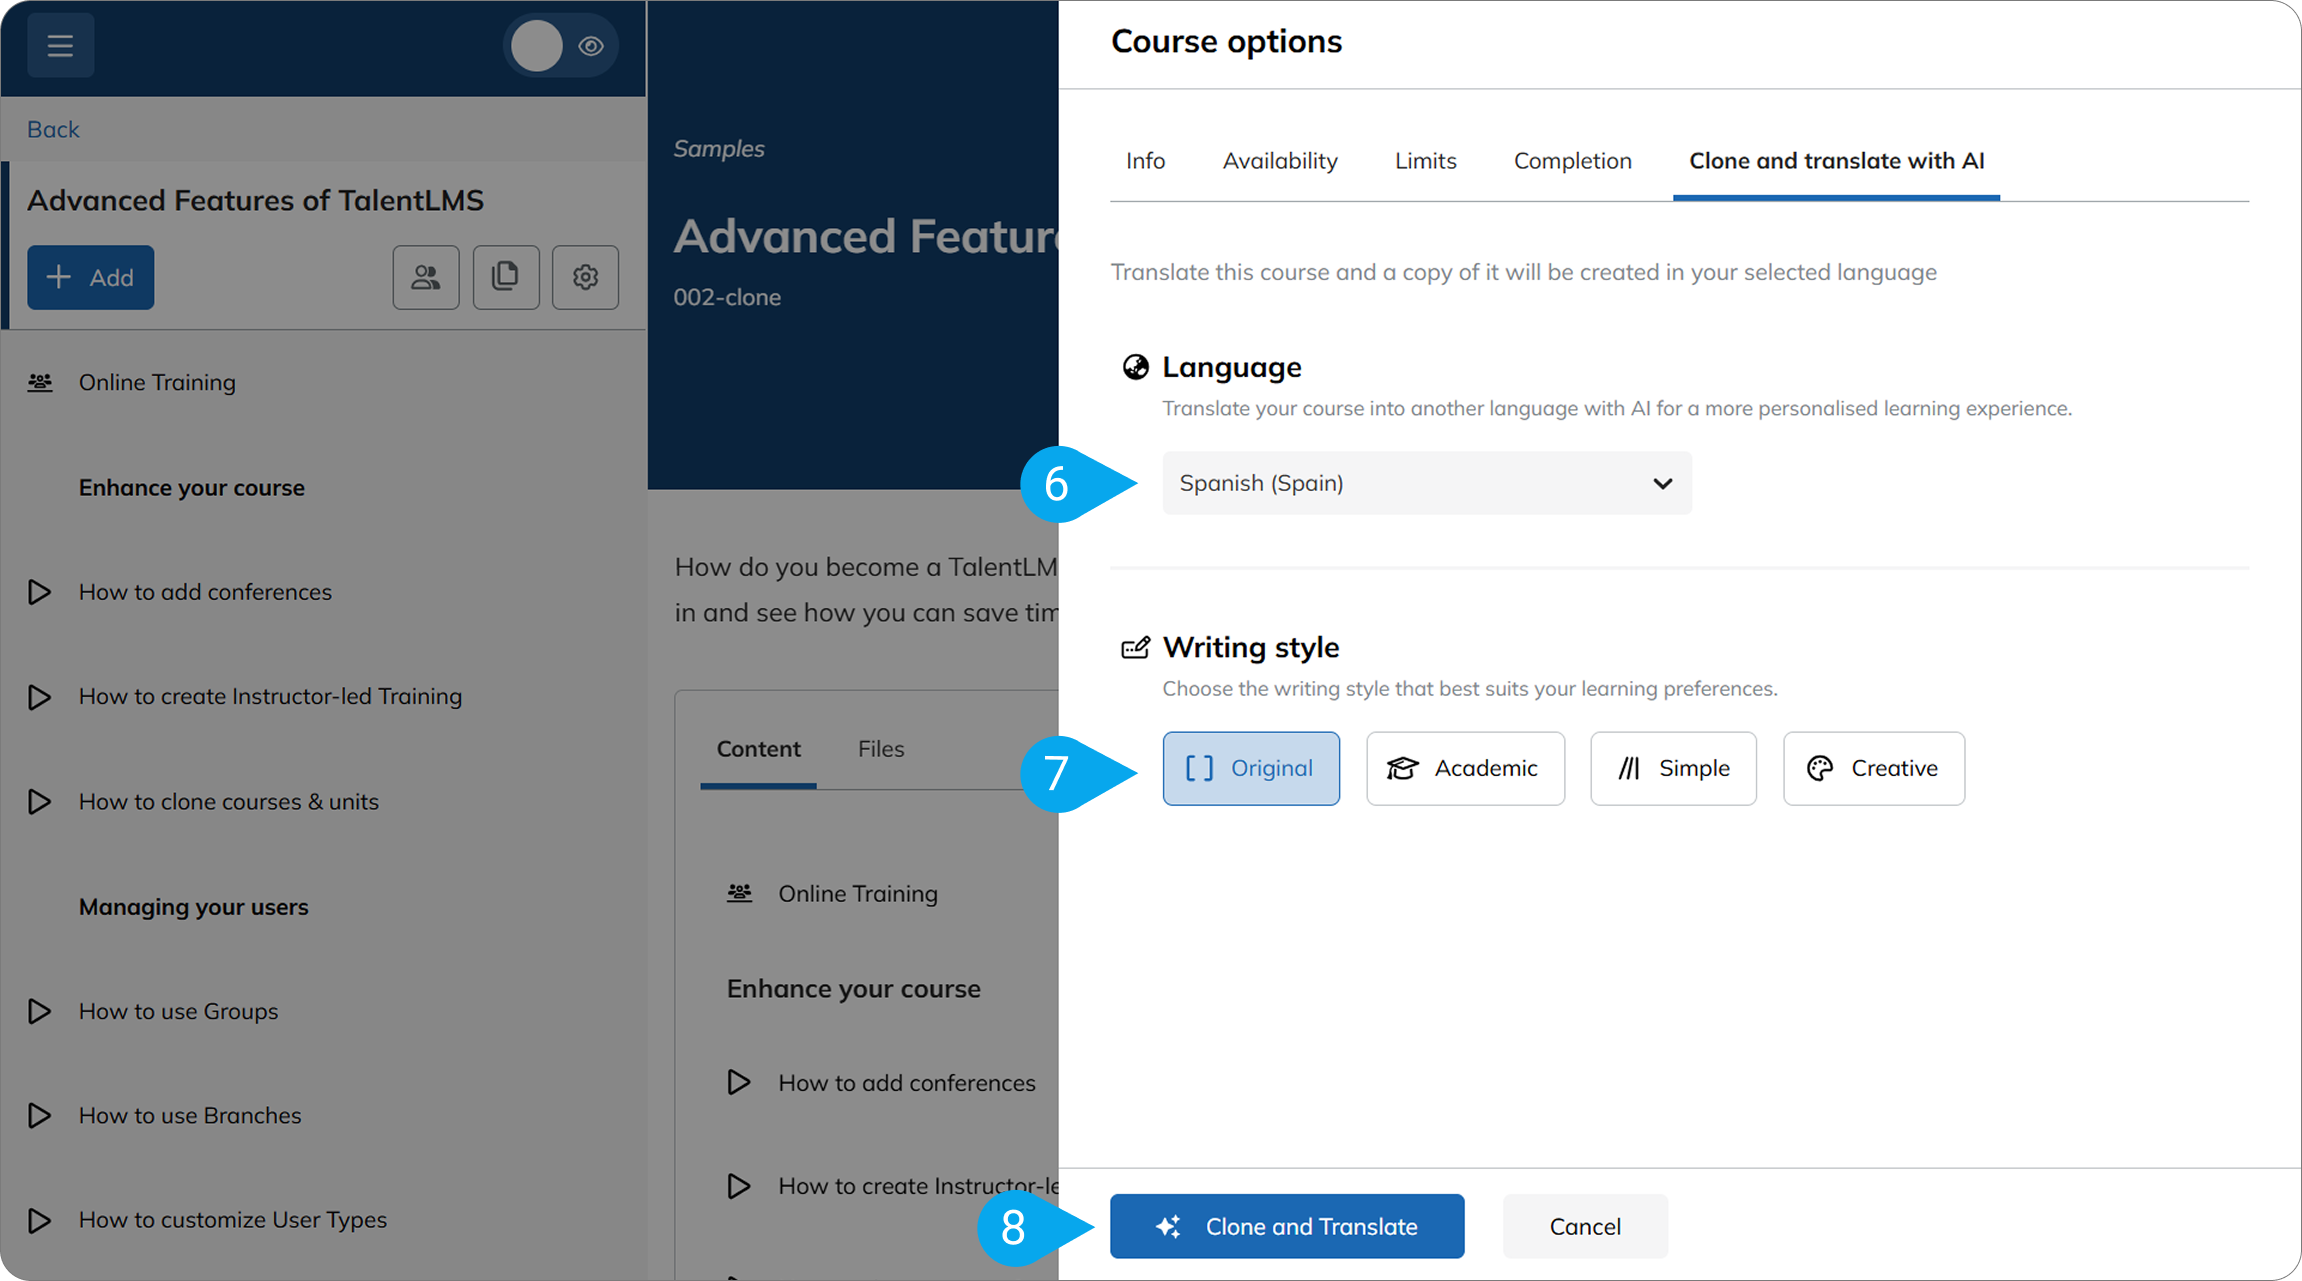Click the sidebar Online Training group icon

click(40, 383)
